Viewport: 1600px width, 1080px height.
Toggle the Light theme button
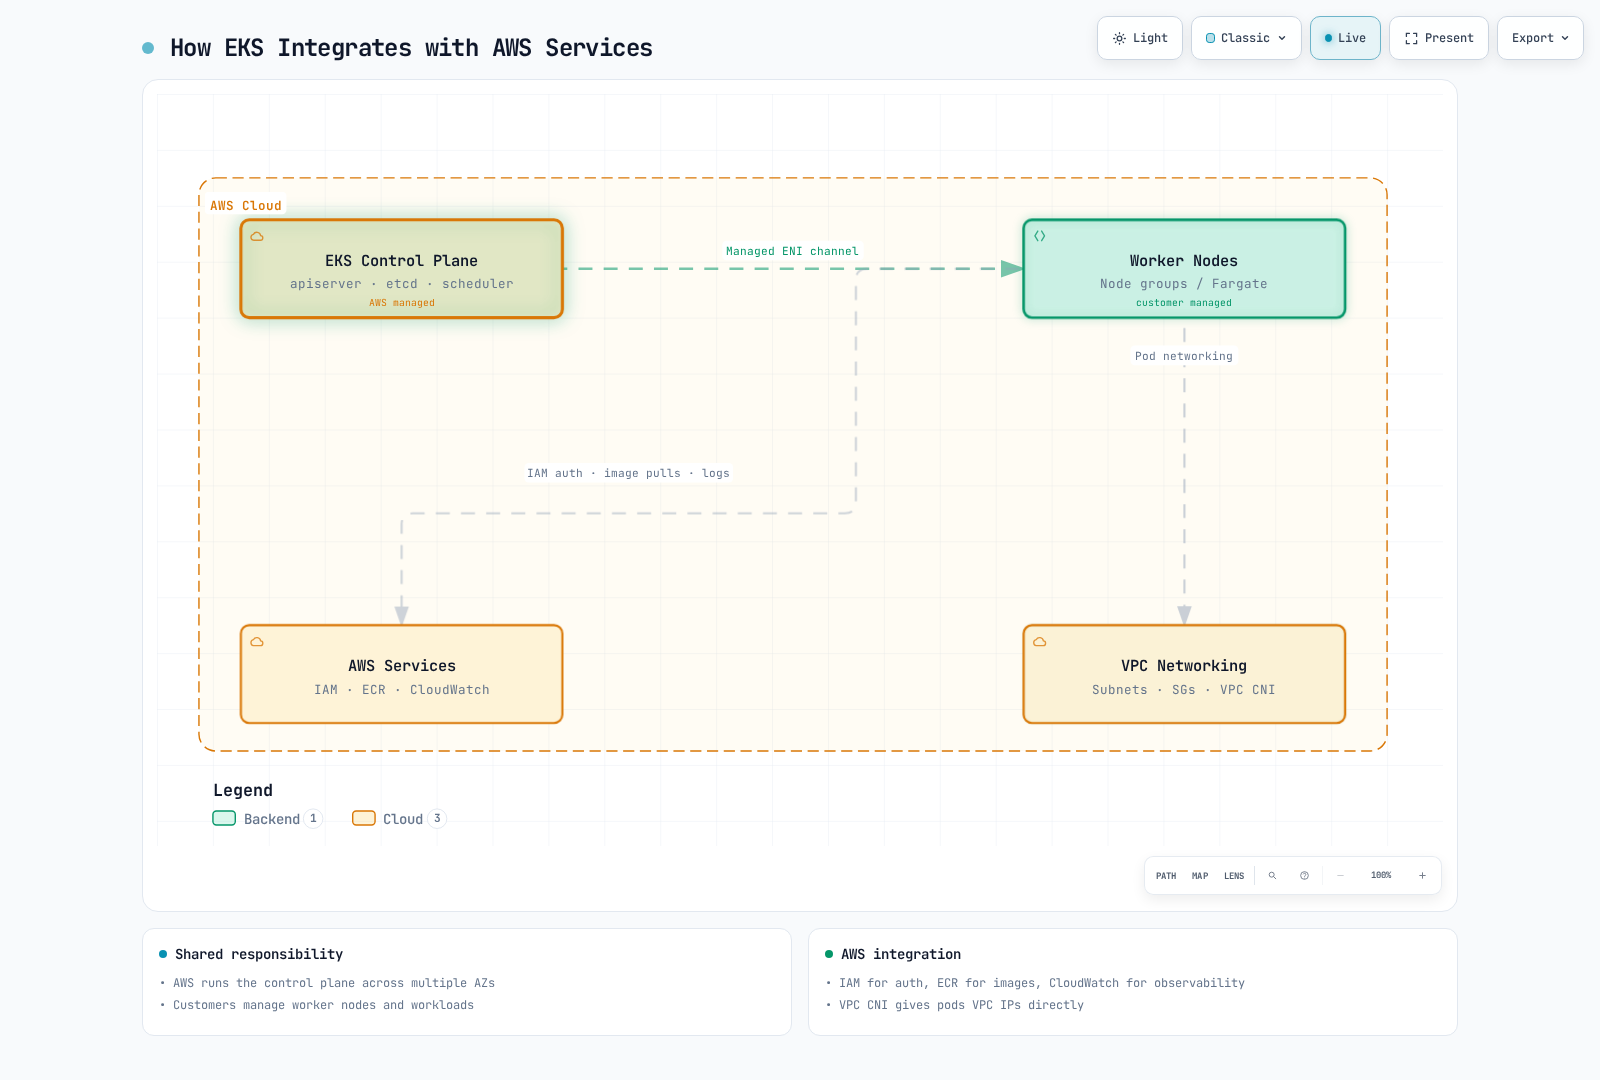[1140, 38]
